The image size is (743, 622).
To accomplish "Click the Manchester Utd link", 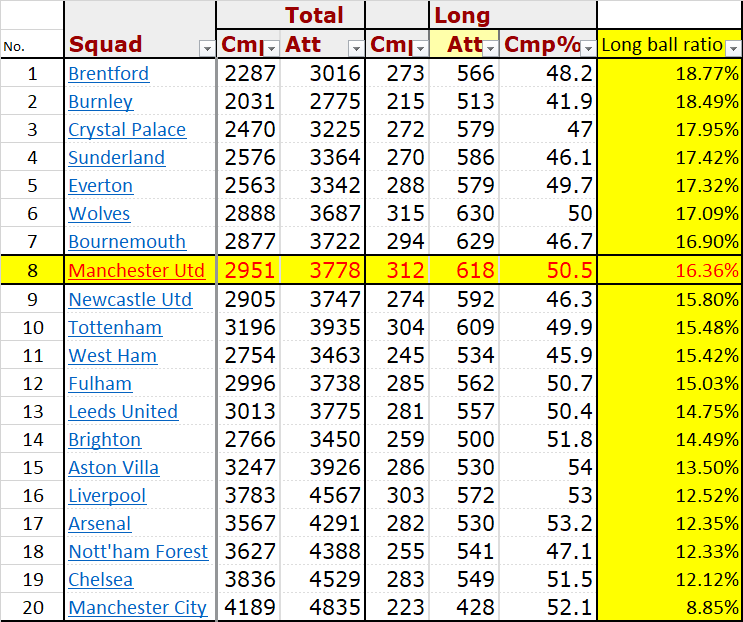I will (x=136, y=271).
